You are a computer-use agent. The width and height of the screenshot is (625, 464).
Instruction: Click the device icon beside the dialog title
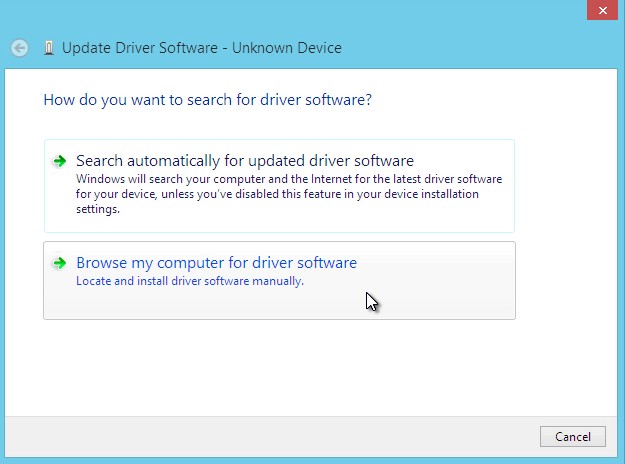pos(49,48)
